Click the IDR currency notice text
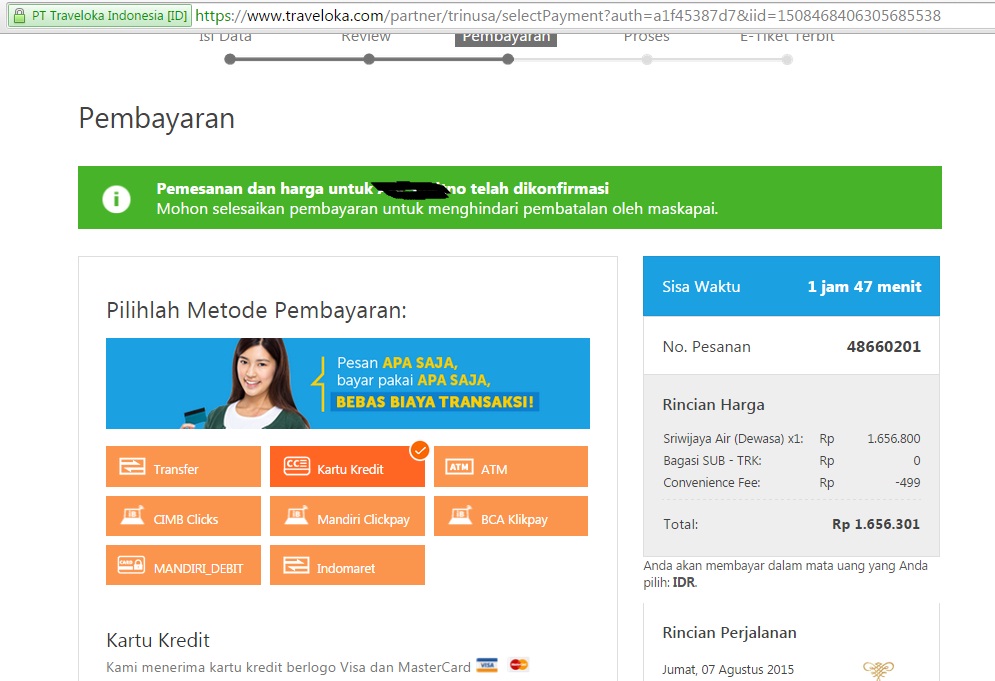The image size is (995, 681). point(786,574)
